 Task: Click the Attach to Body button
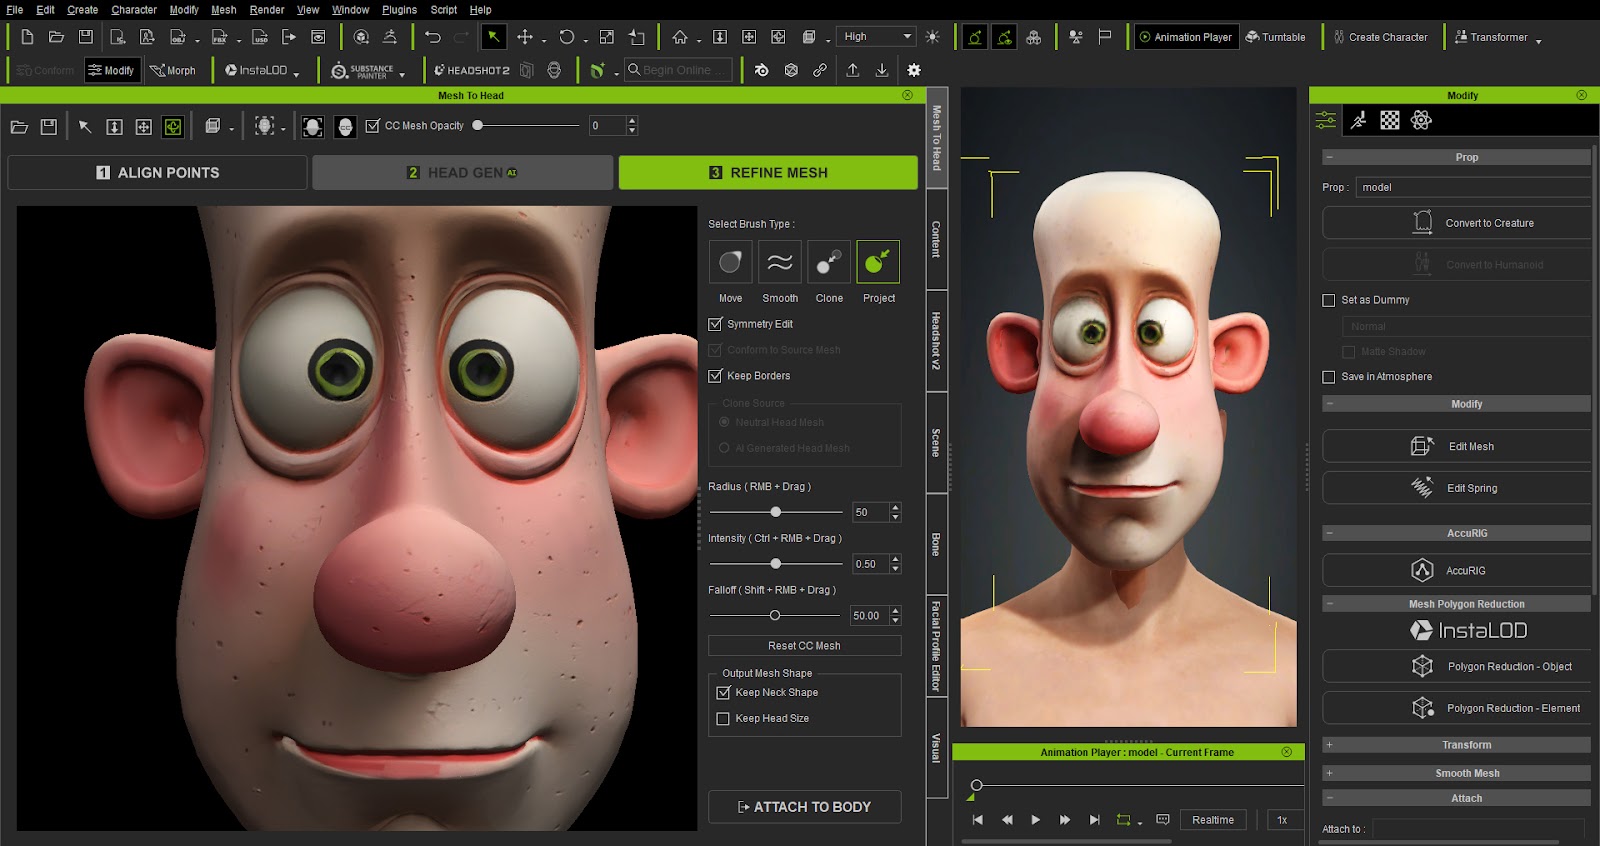tap(804, 807)
